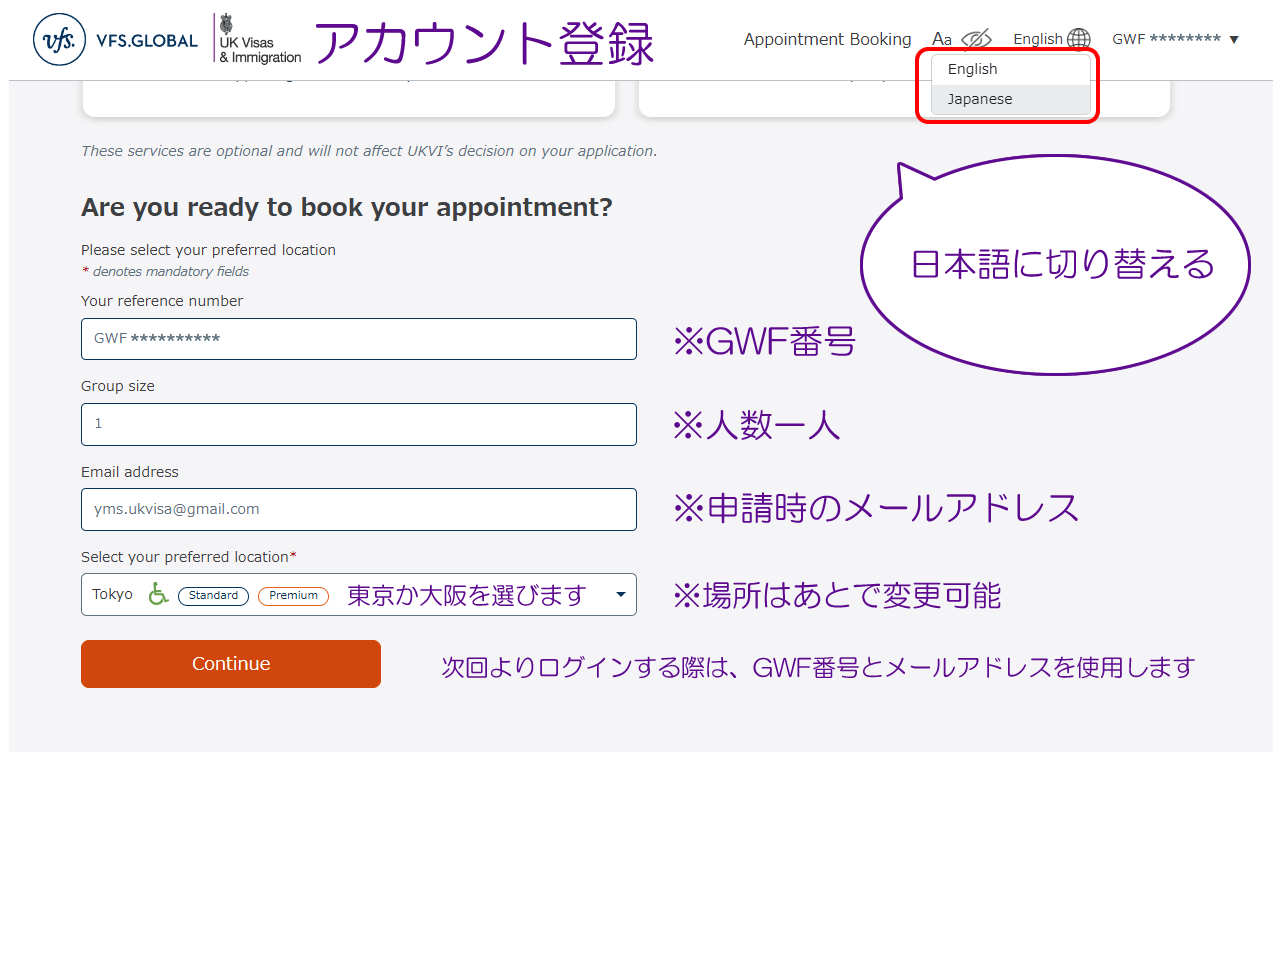Image resolution: width=1280 pixels, height=980 pixels.
Task: Click the Aa text size icon
Action: pyautogui.click(x=942, y=39)
